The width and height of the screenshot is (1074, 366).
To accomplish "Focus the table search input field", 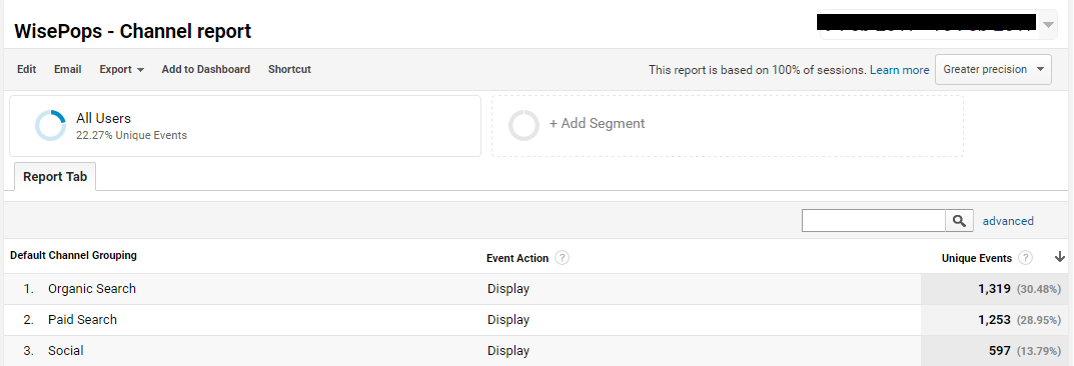I will click(x=874, y=221).
